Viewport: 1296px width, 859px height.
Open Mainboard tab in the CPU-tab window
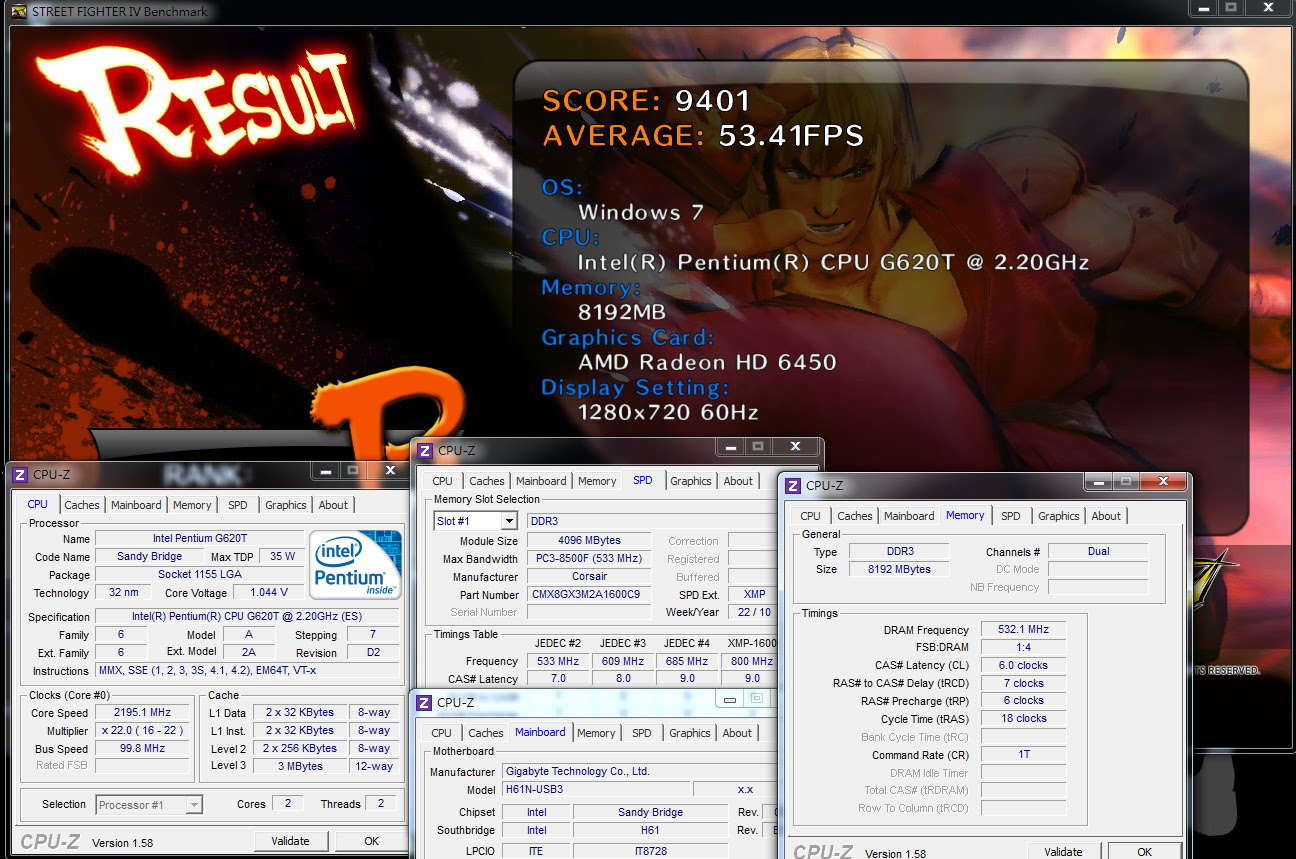coord(136,505)
